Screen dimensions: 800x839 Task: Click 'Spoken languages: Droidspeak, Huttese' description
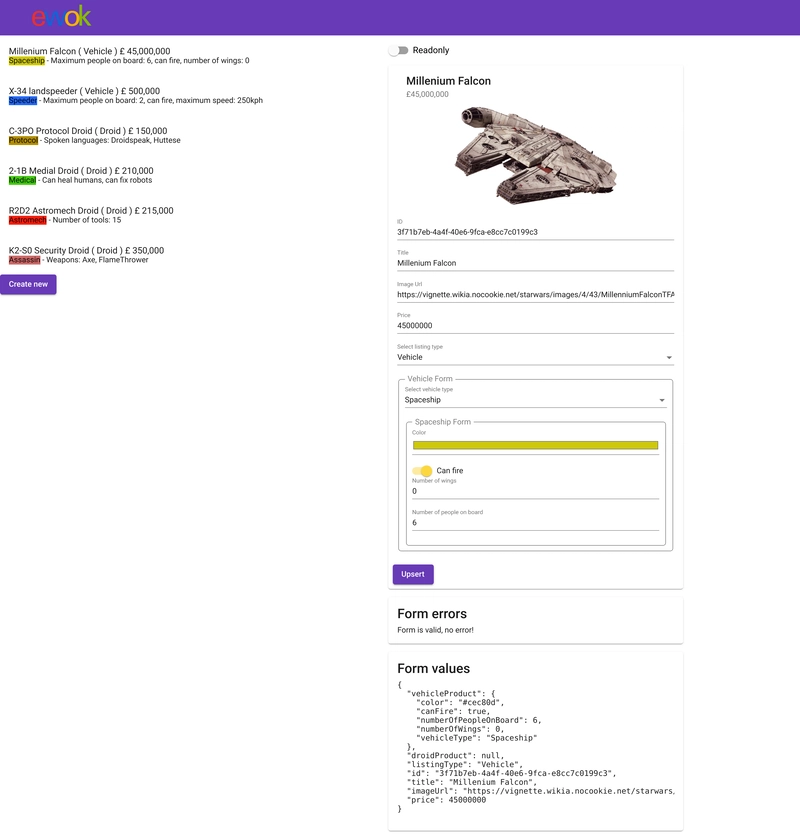tap(112, 140)
